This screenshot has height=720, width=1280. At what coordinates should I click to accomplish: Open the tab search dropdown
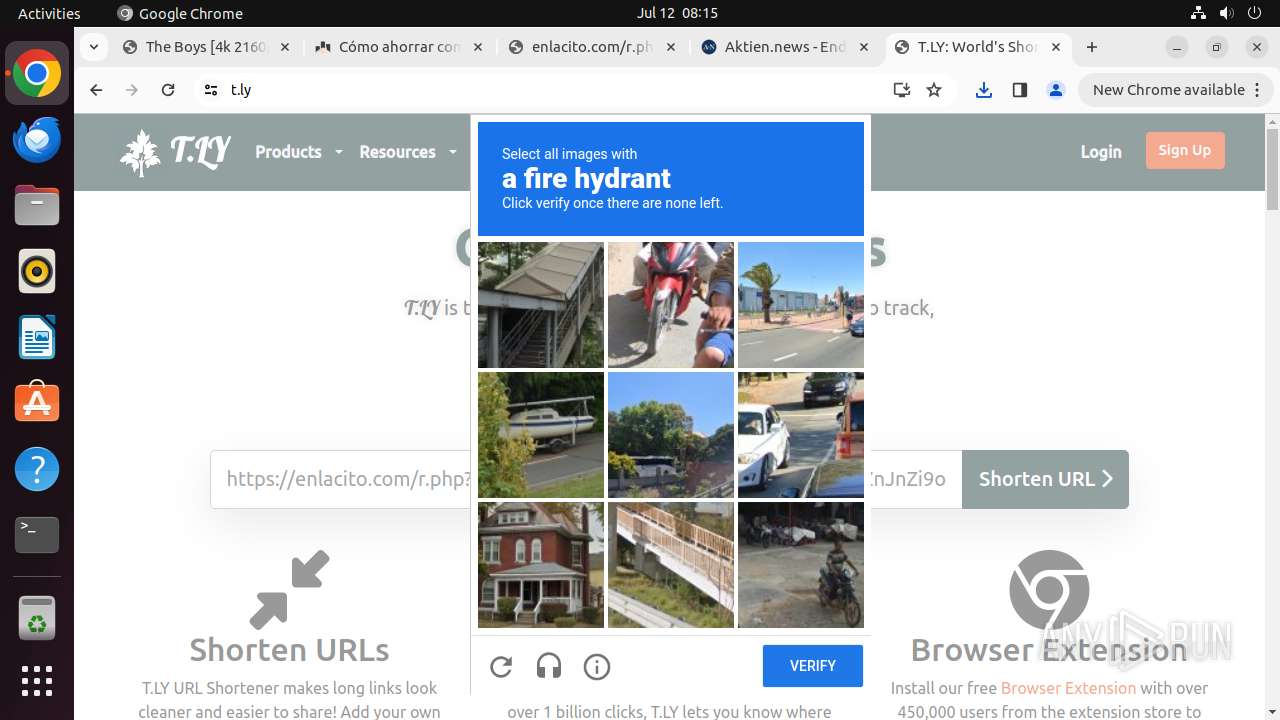coord(93,47)
